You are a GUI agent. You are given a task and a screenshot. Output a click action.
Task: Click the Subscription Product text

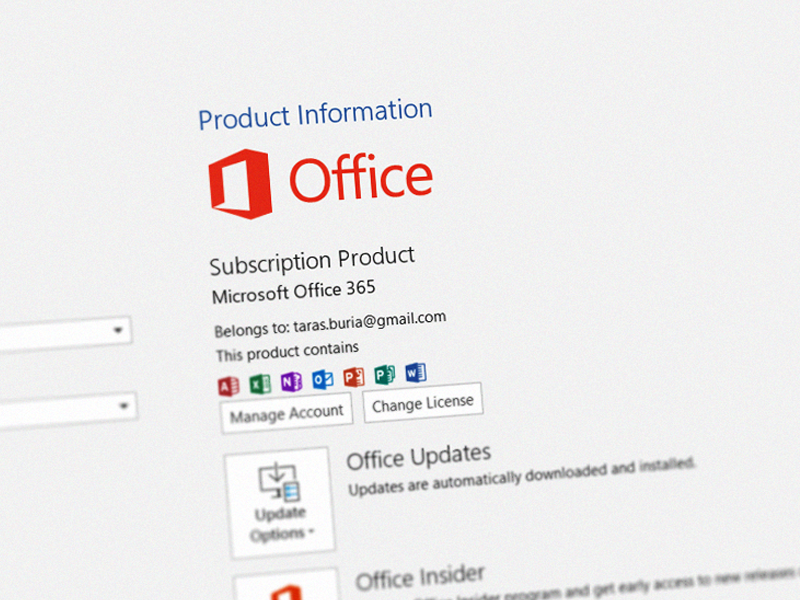coord(312,261)
